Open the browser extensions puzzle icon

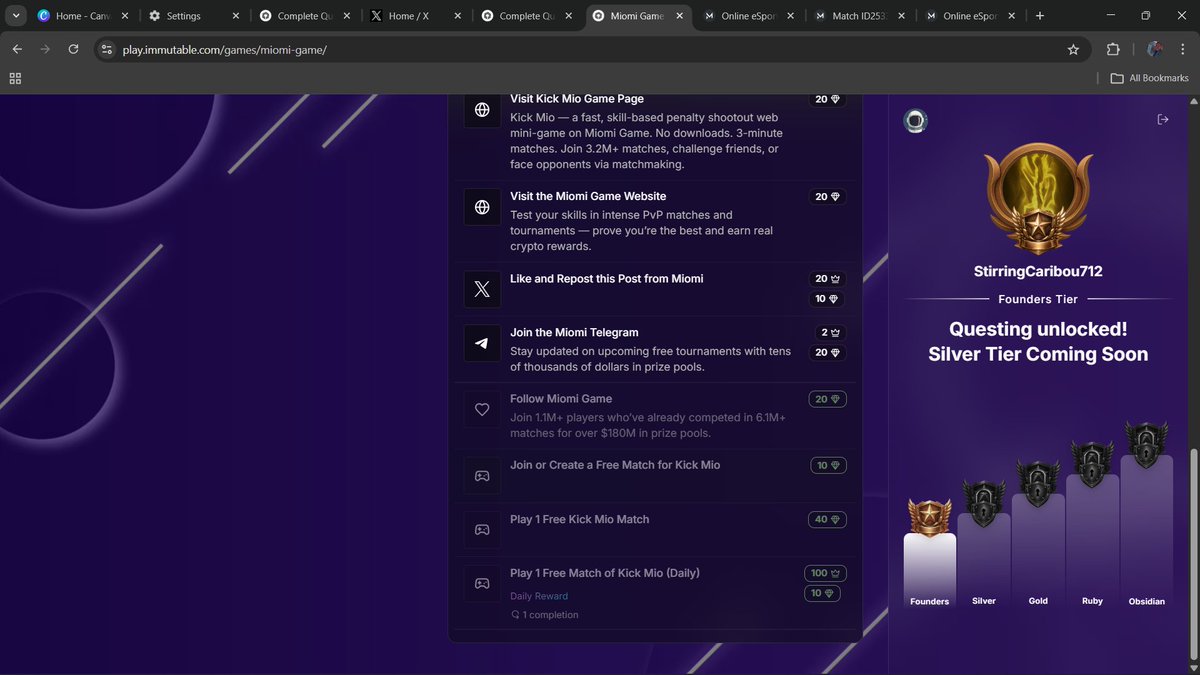pos(1113,49)
